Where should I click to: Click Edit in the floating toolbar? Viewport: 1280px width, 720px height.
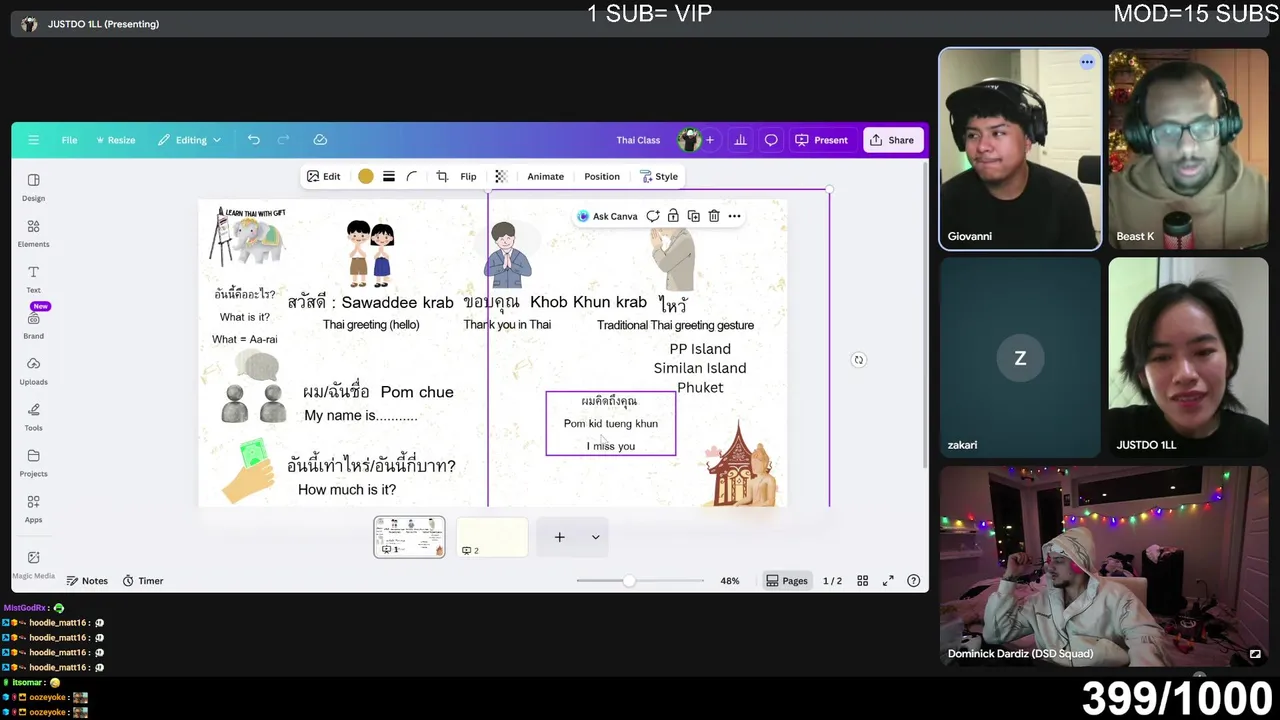coord(323,176)
